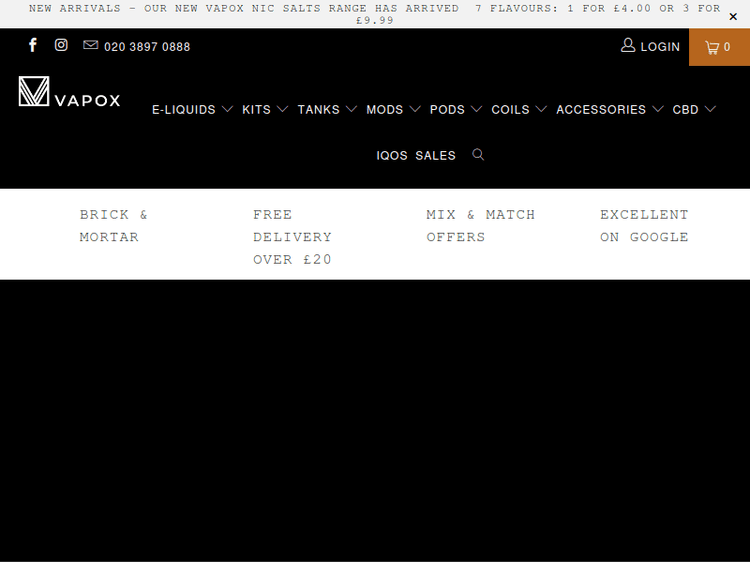Call the phone number 020 3897 0888

[147, 47]
